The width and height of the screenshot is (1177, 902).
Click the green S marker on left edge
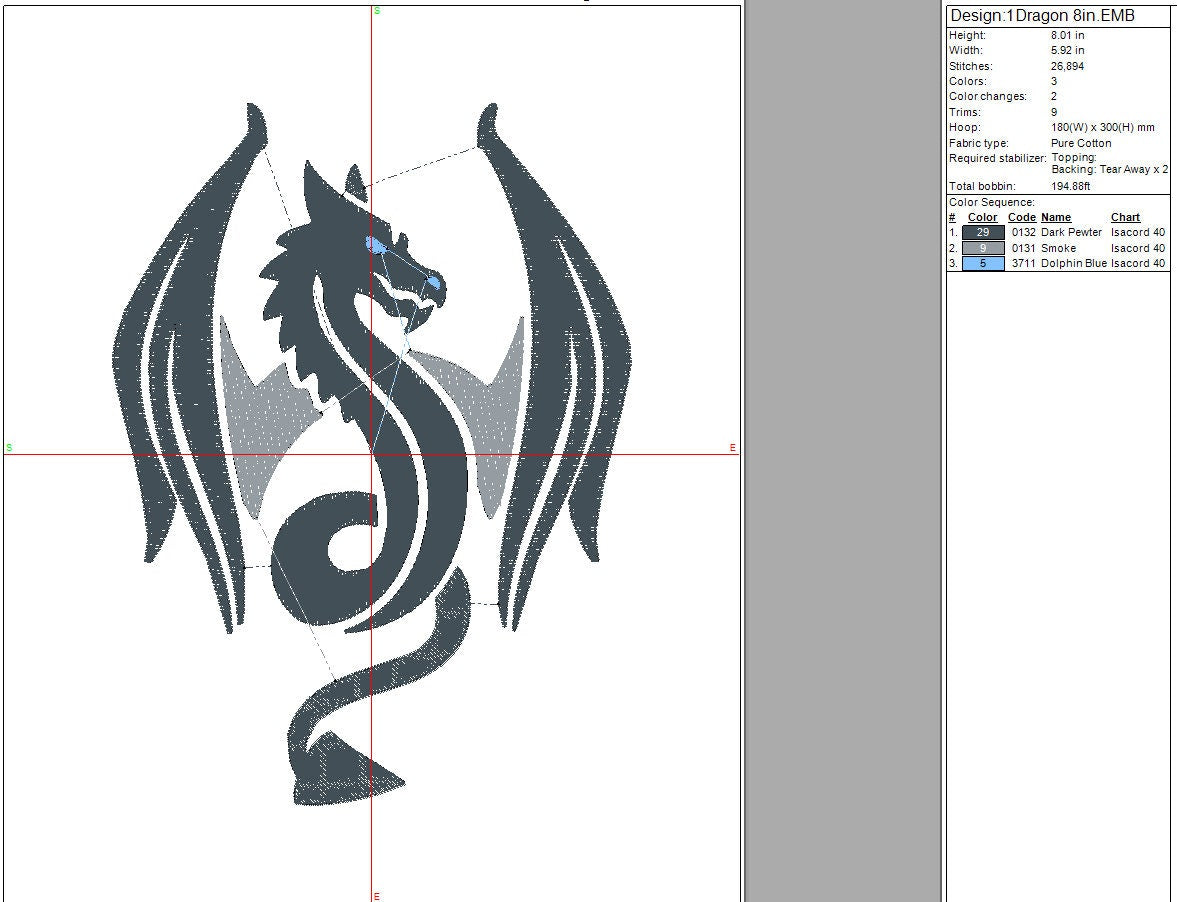click(x=9, y=447)
